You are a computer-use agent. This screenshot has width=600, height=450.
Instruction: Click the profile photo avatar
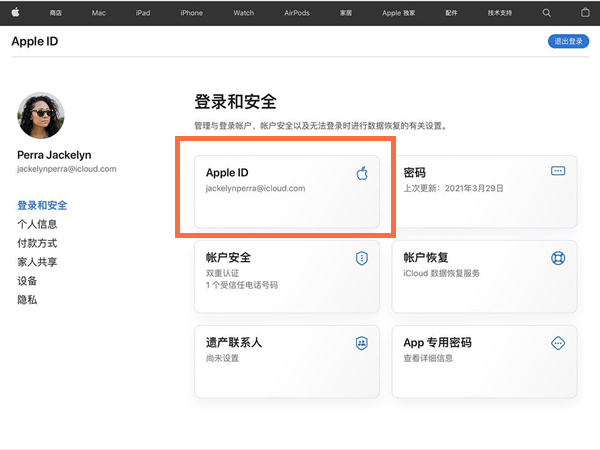pos(41,115)
